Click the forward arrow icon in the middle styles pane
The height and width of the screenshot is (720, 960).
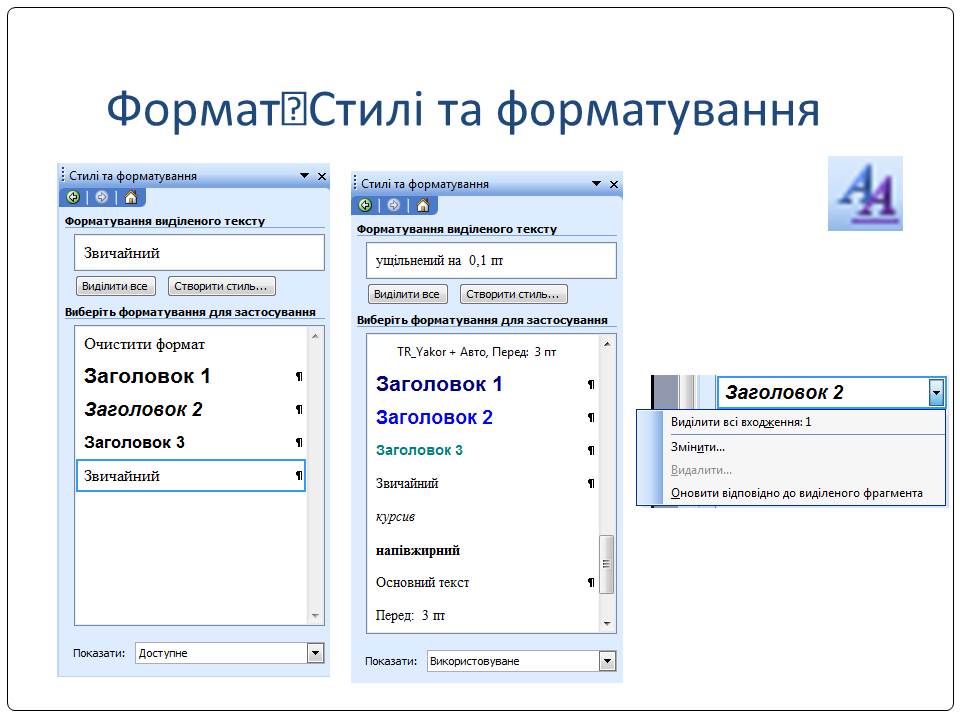tap(393, 205)
